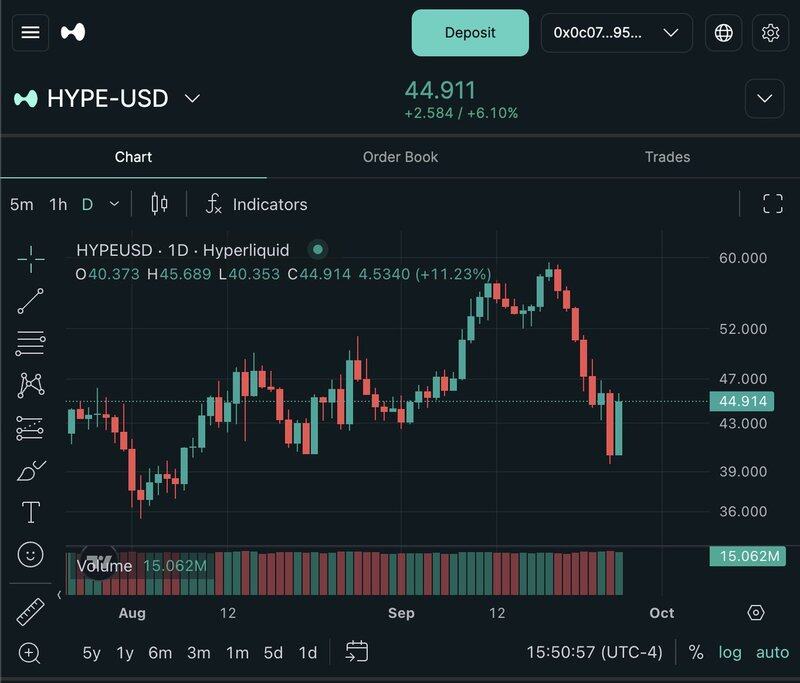Viewport: 800px width, 683px height.
Task: Switch to the Trades tab
Action: (667, 157)
